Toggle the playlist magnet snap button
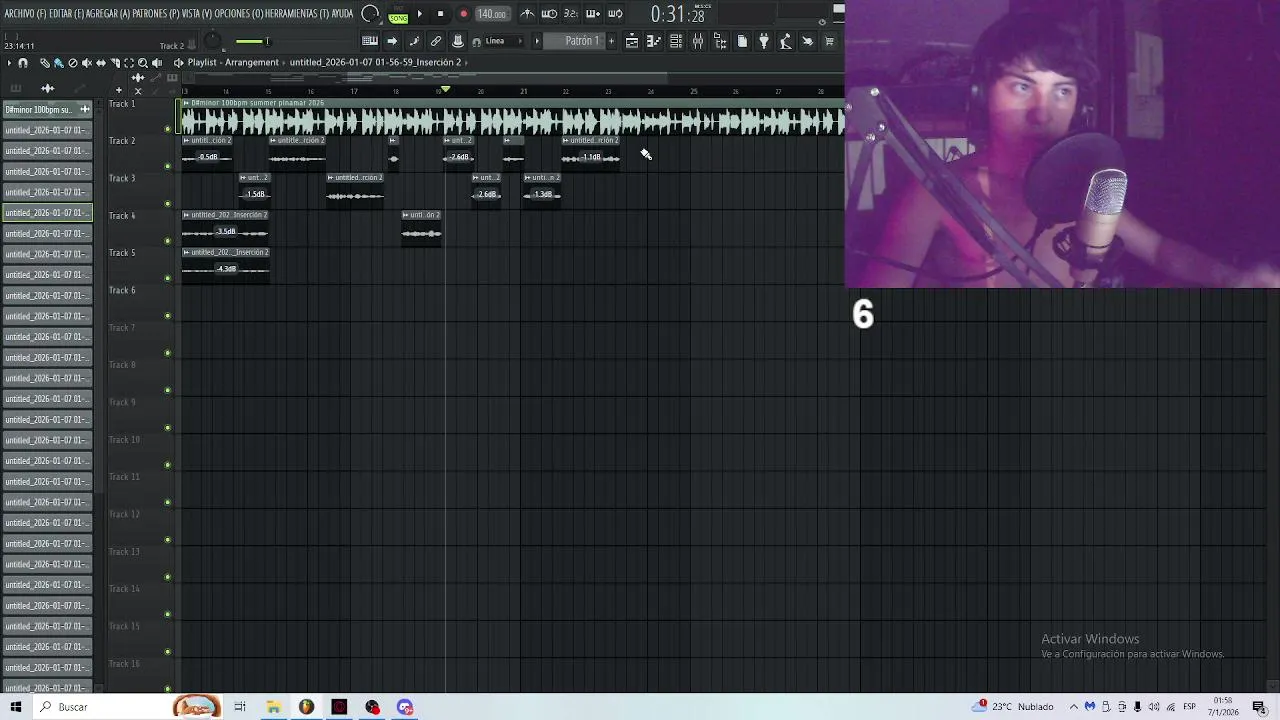This screenshot has height=720, width=1280. point(23,63)
